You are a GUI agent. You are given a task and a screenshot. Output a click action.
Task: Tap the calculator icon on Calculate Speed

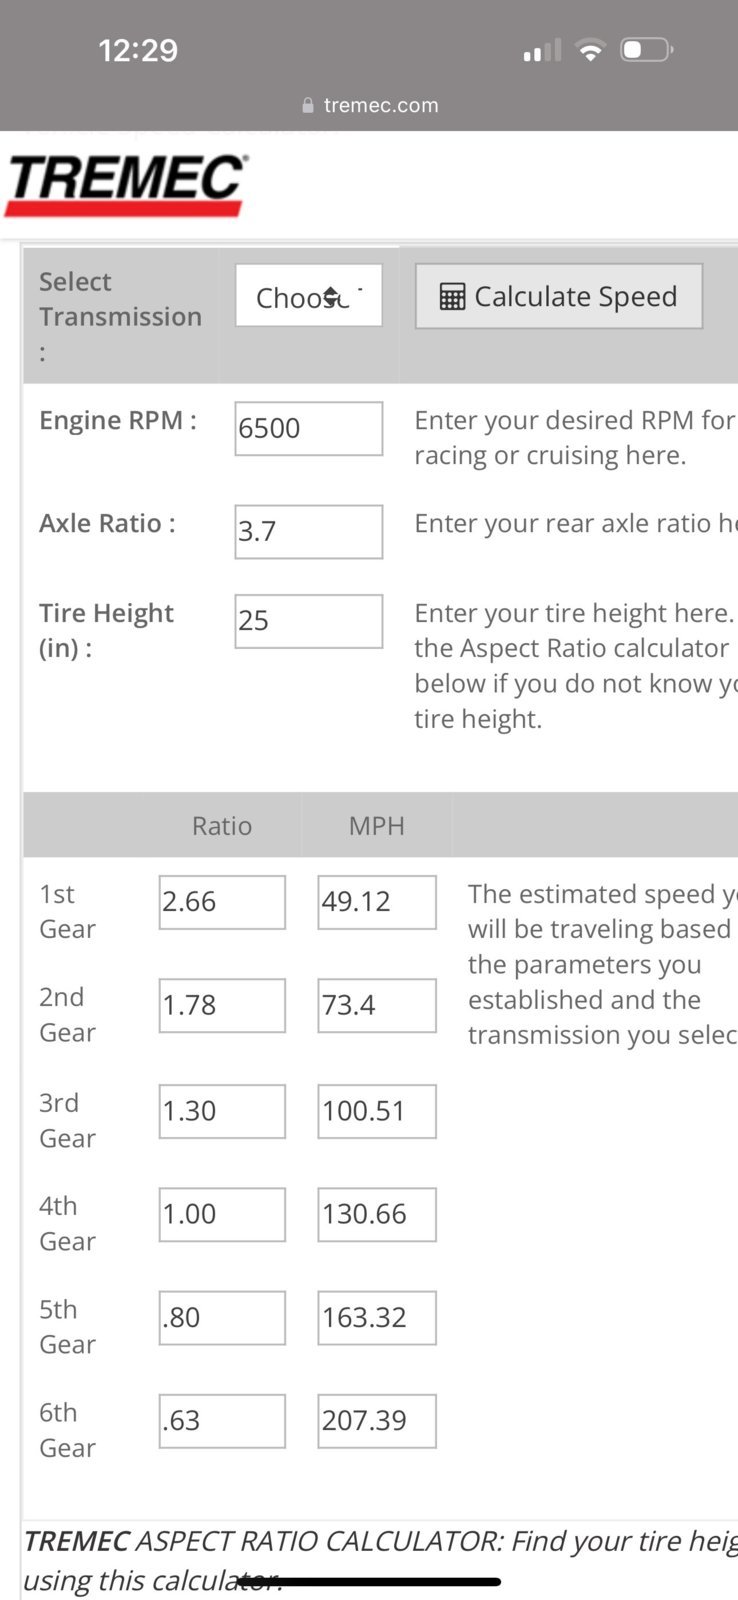[452, 297]
